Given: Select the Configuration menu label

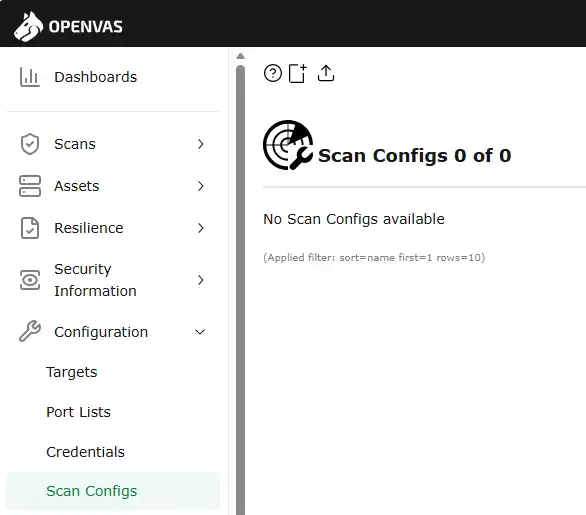Looking at the screenshot, I should [101, 332].
